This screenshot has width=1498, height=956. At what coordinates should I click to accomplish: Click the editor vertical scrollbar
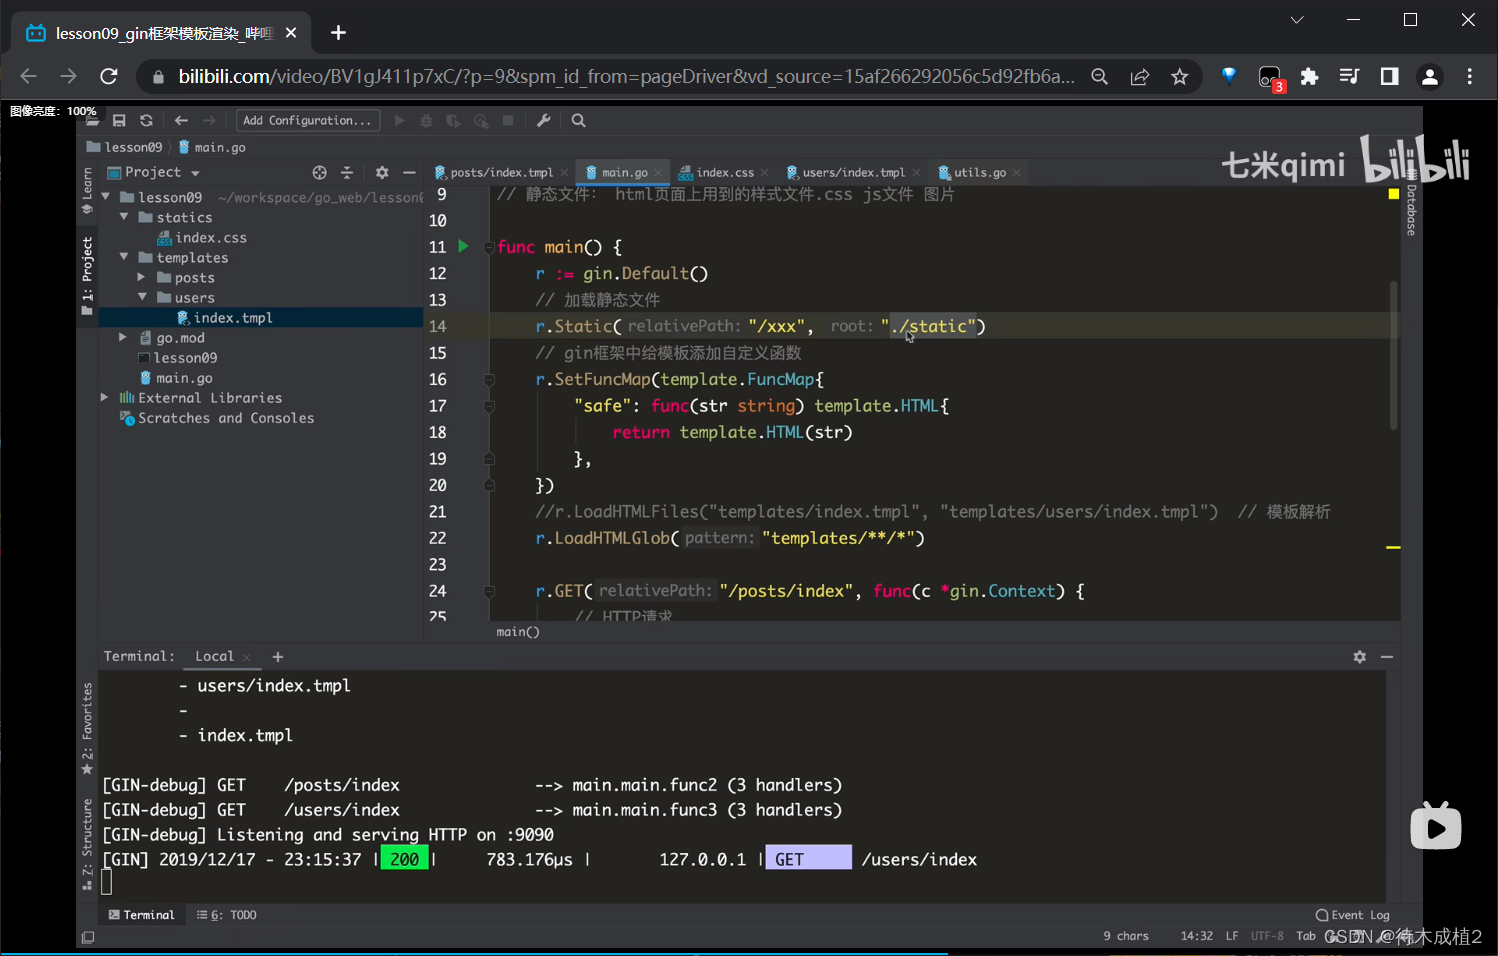1393,355
